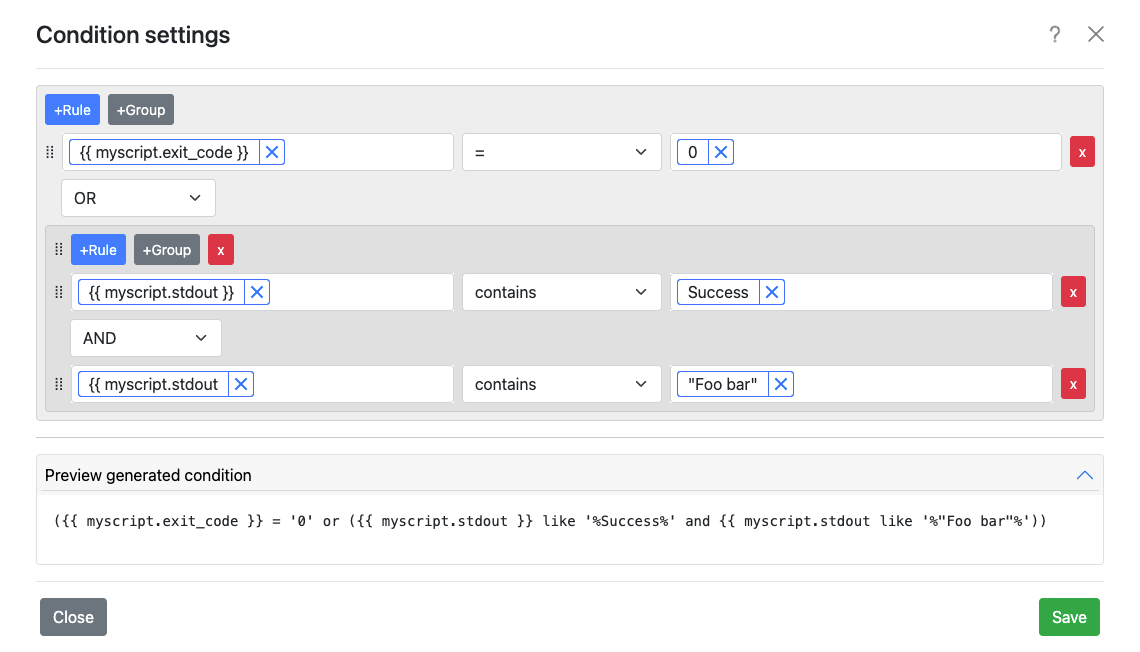
Task: Click the Close button at bottom left
Action: 73,617
